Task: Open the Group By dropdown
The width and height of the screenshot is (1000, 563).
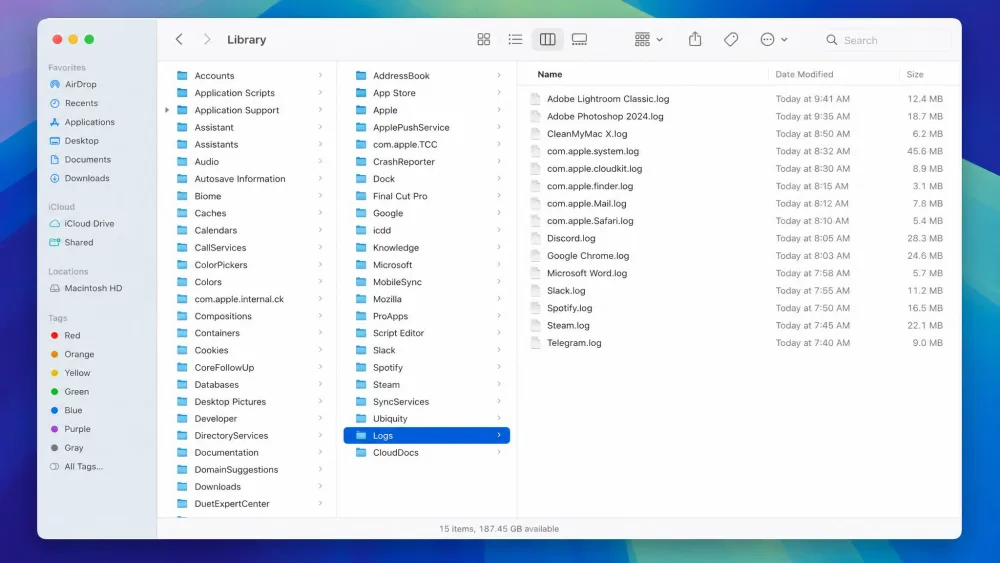Action: (x=649, y=40)
